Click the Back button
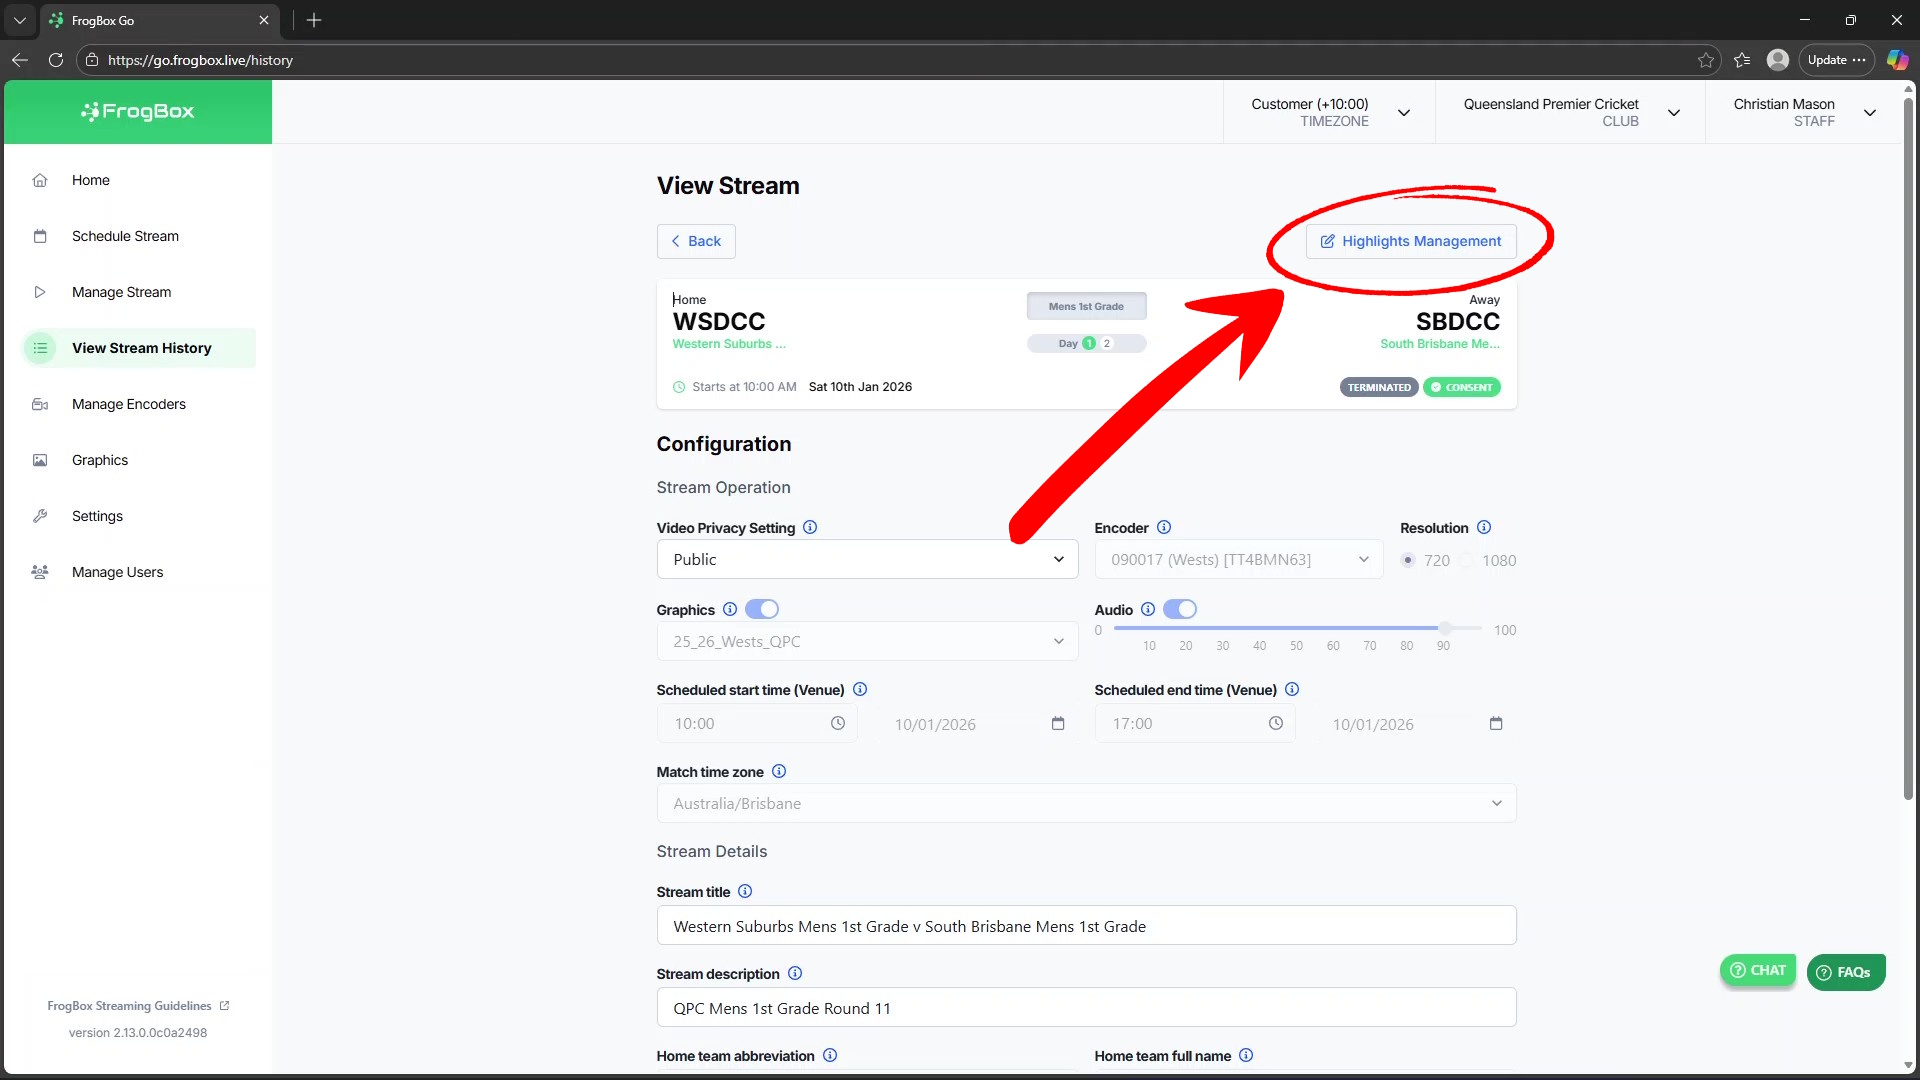 696,241
